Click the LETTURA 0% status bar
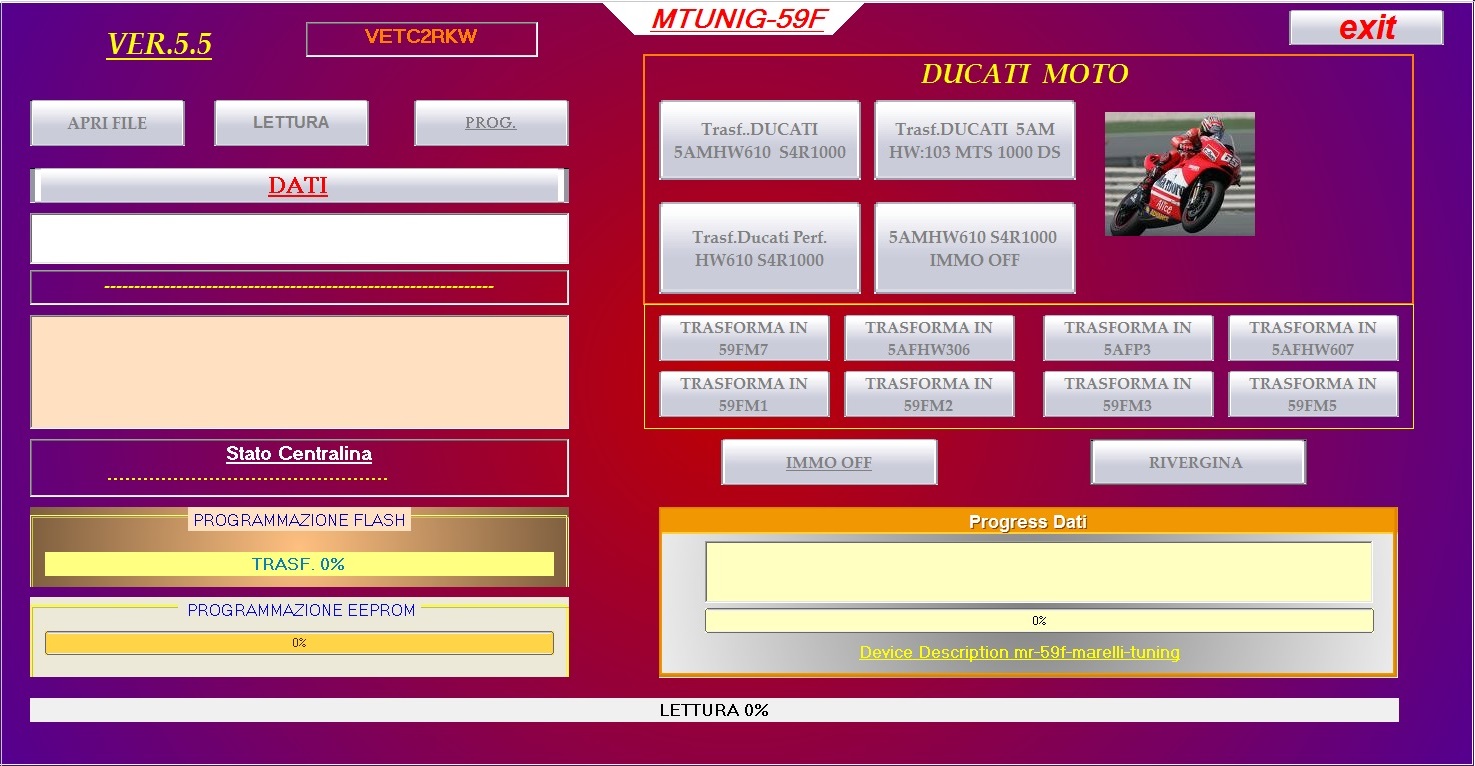 (714, 710)
